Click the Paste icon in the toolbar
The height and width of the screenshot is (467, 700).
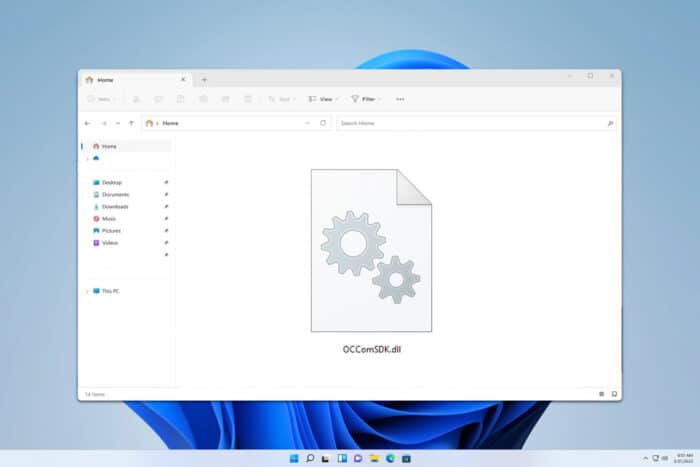pos(181,99)
